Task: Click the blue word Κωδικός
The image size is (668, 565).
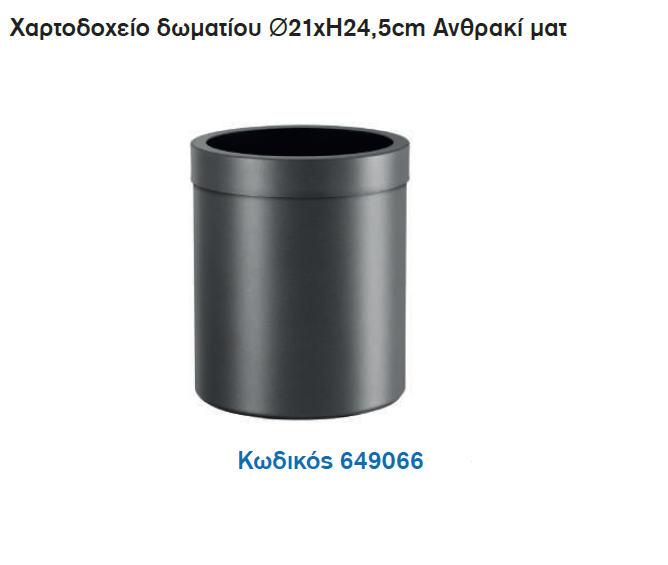Action: pyautogui.click(x=285, y=461)
